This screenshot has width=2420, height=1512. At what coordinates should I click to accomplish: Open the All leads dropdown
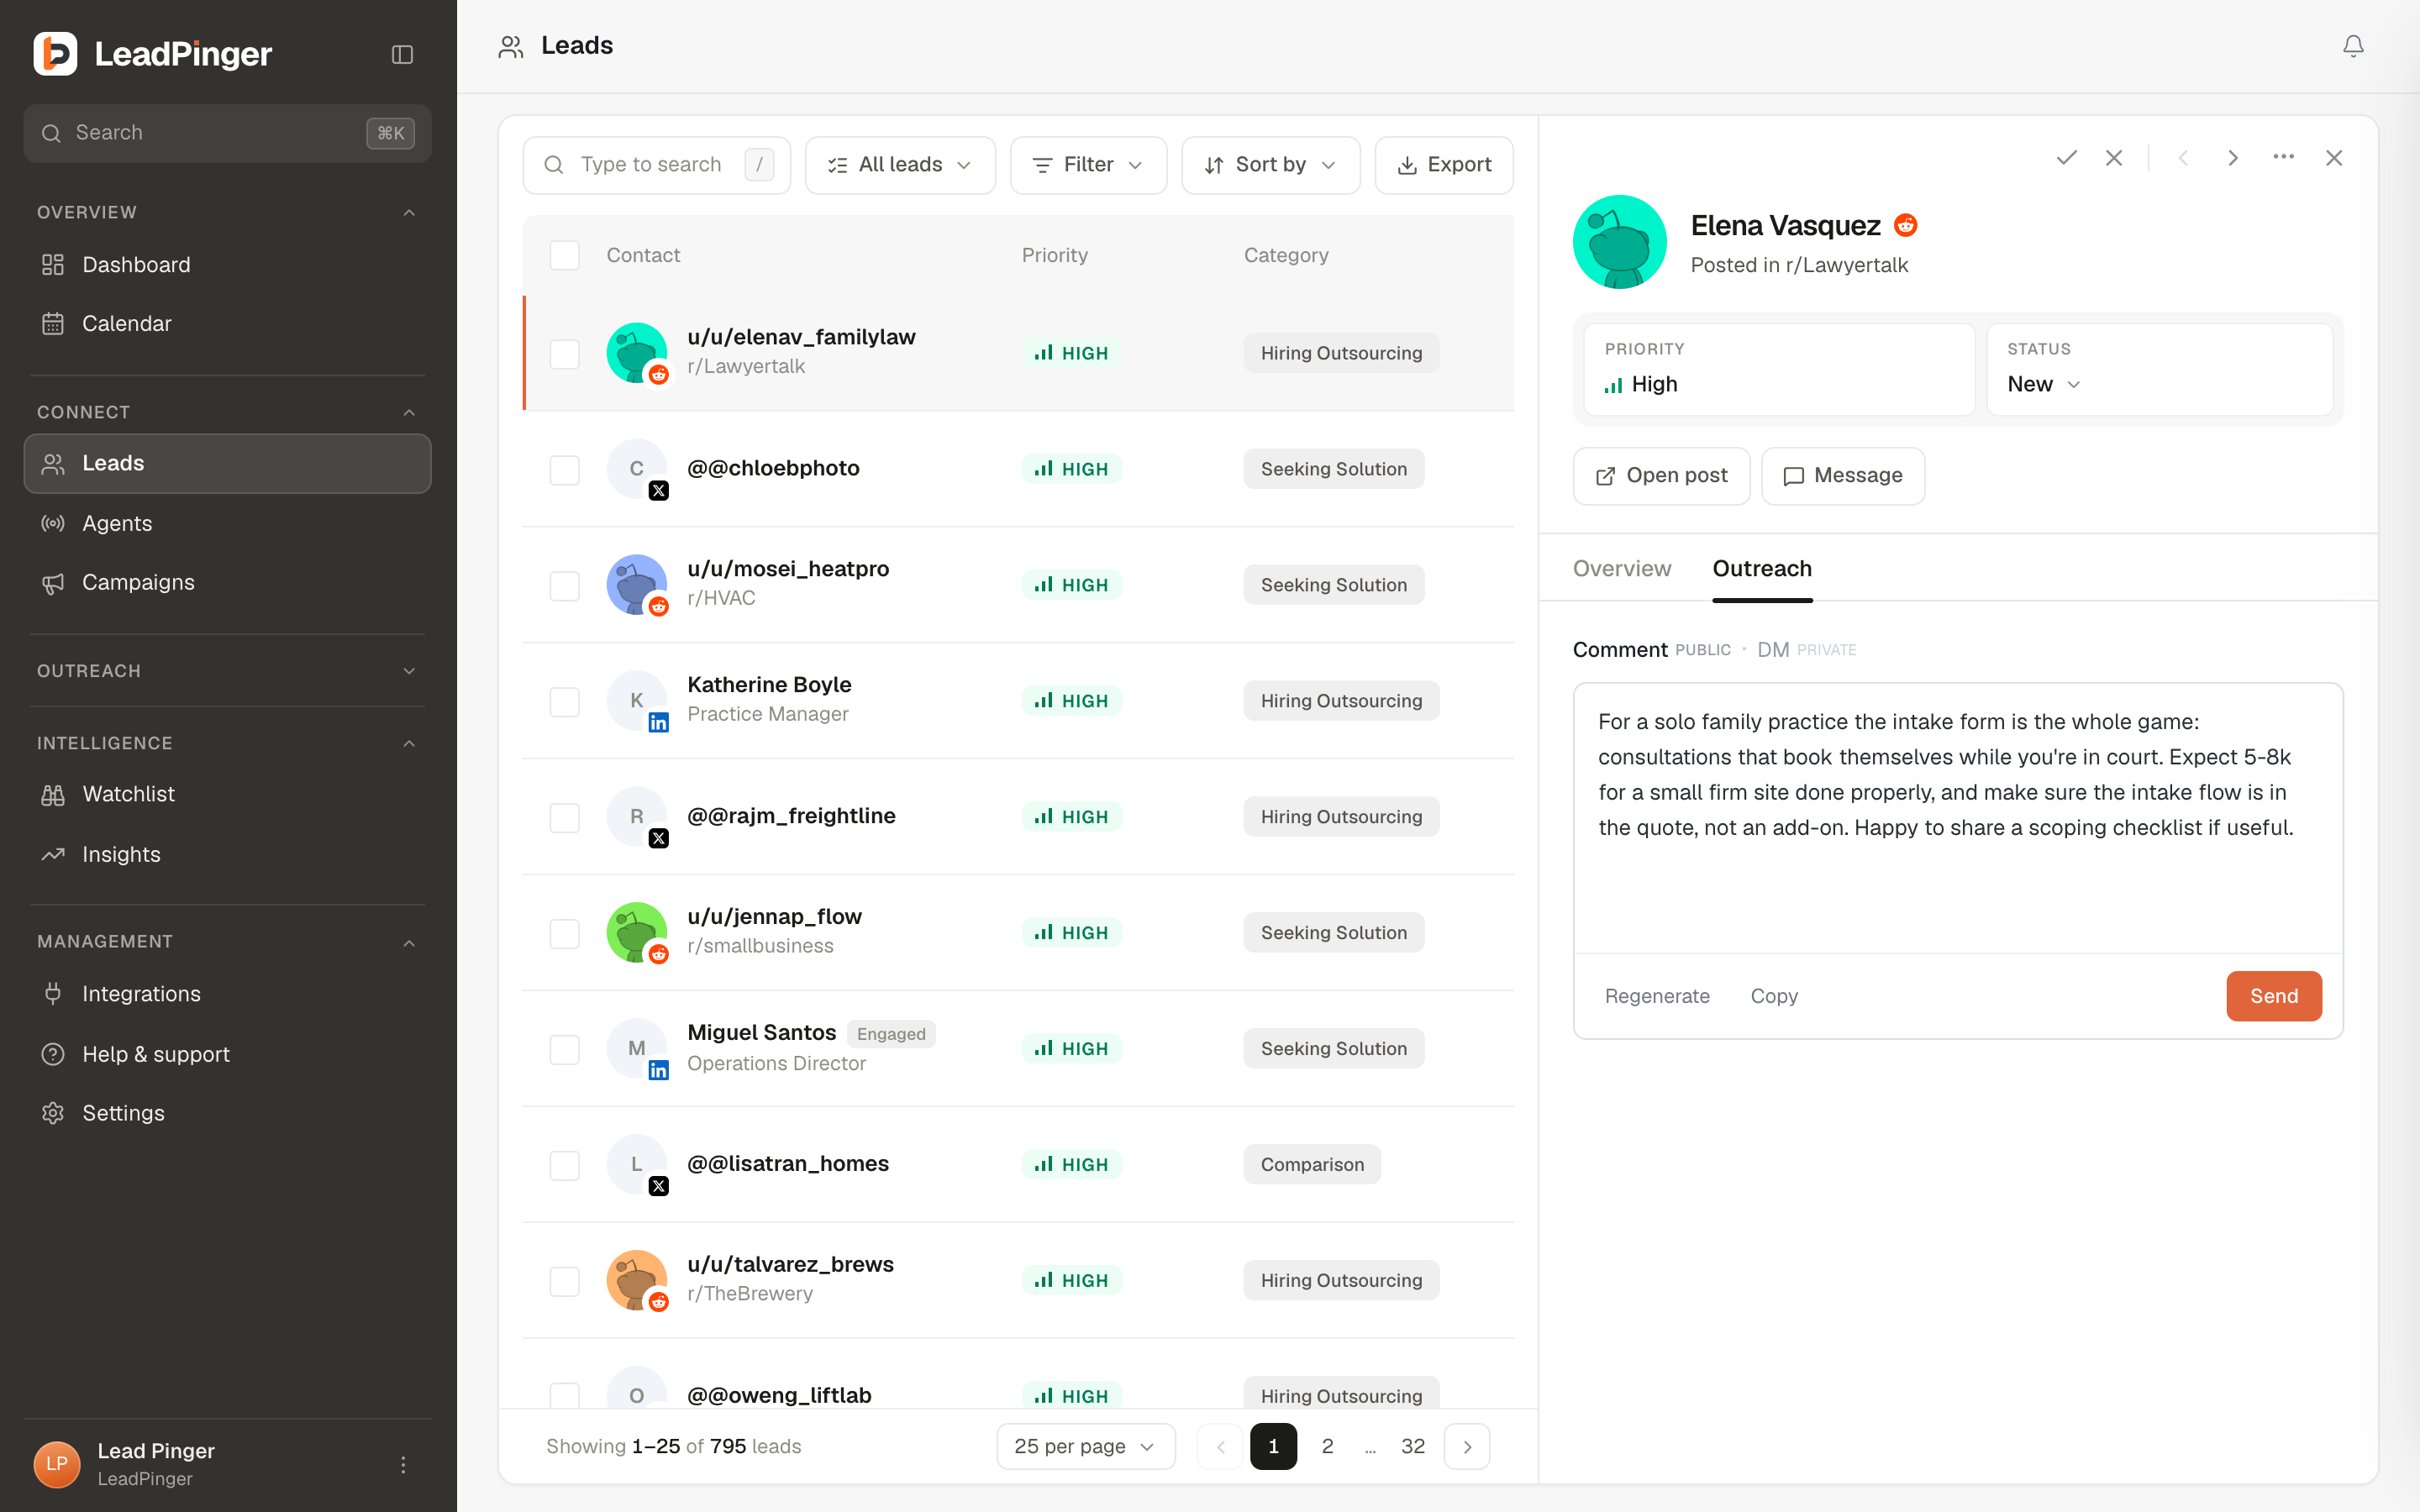pos(900,165)
